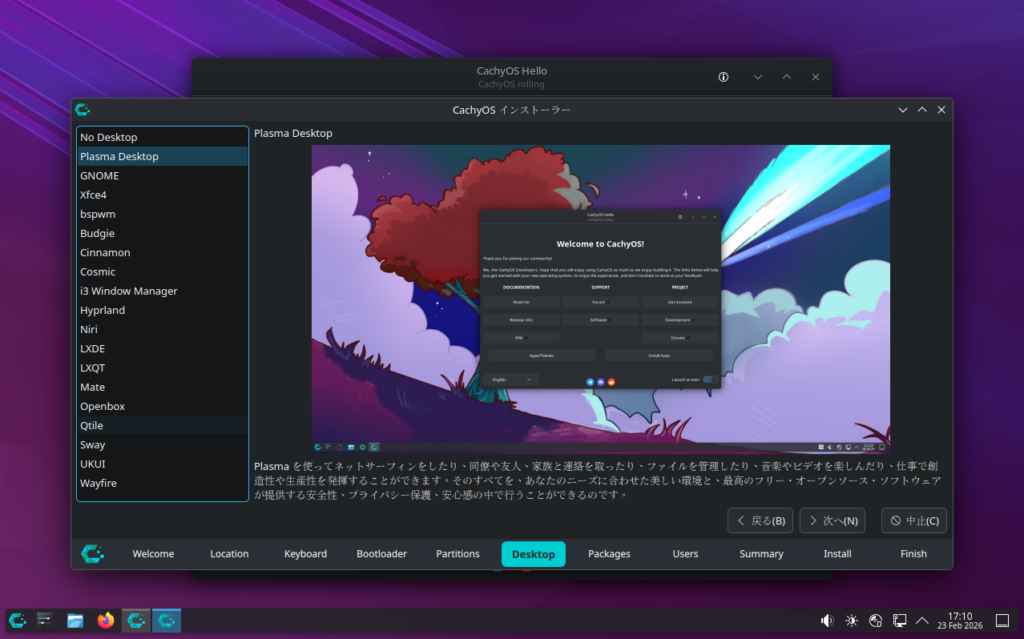Select GNOME in the desktop list

click(100, 176)
